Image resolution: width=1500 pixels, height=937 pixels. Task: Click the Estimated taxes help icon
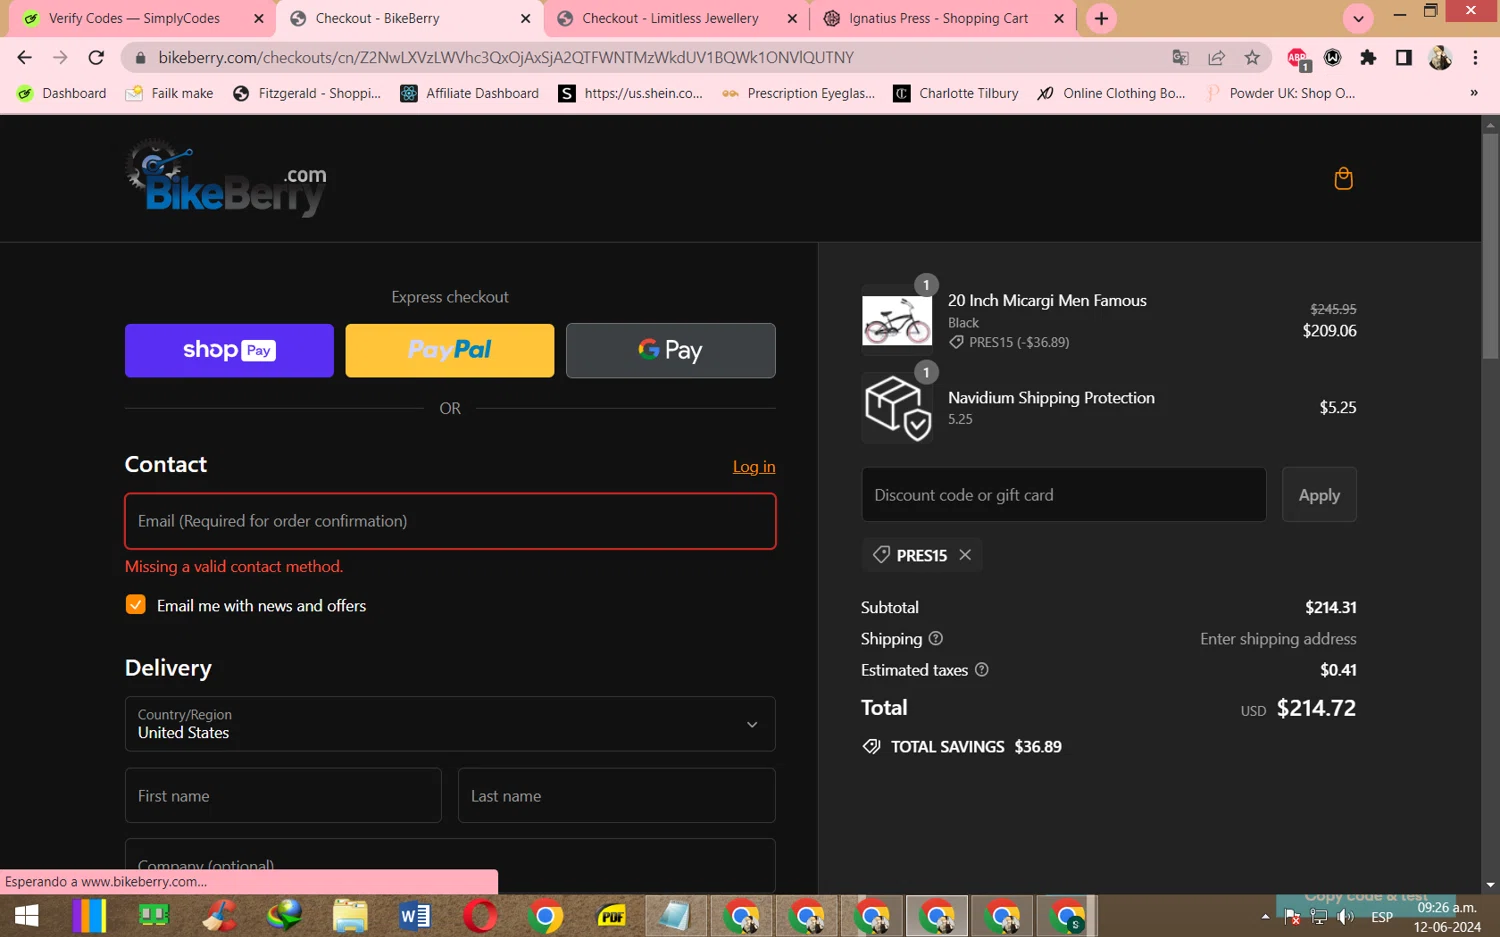tap(982, 670)
